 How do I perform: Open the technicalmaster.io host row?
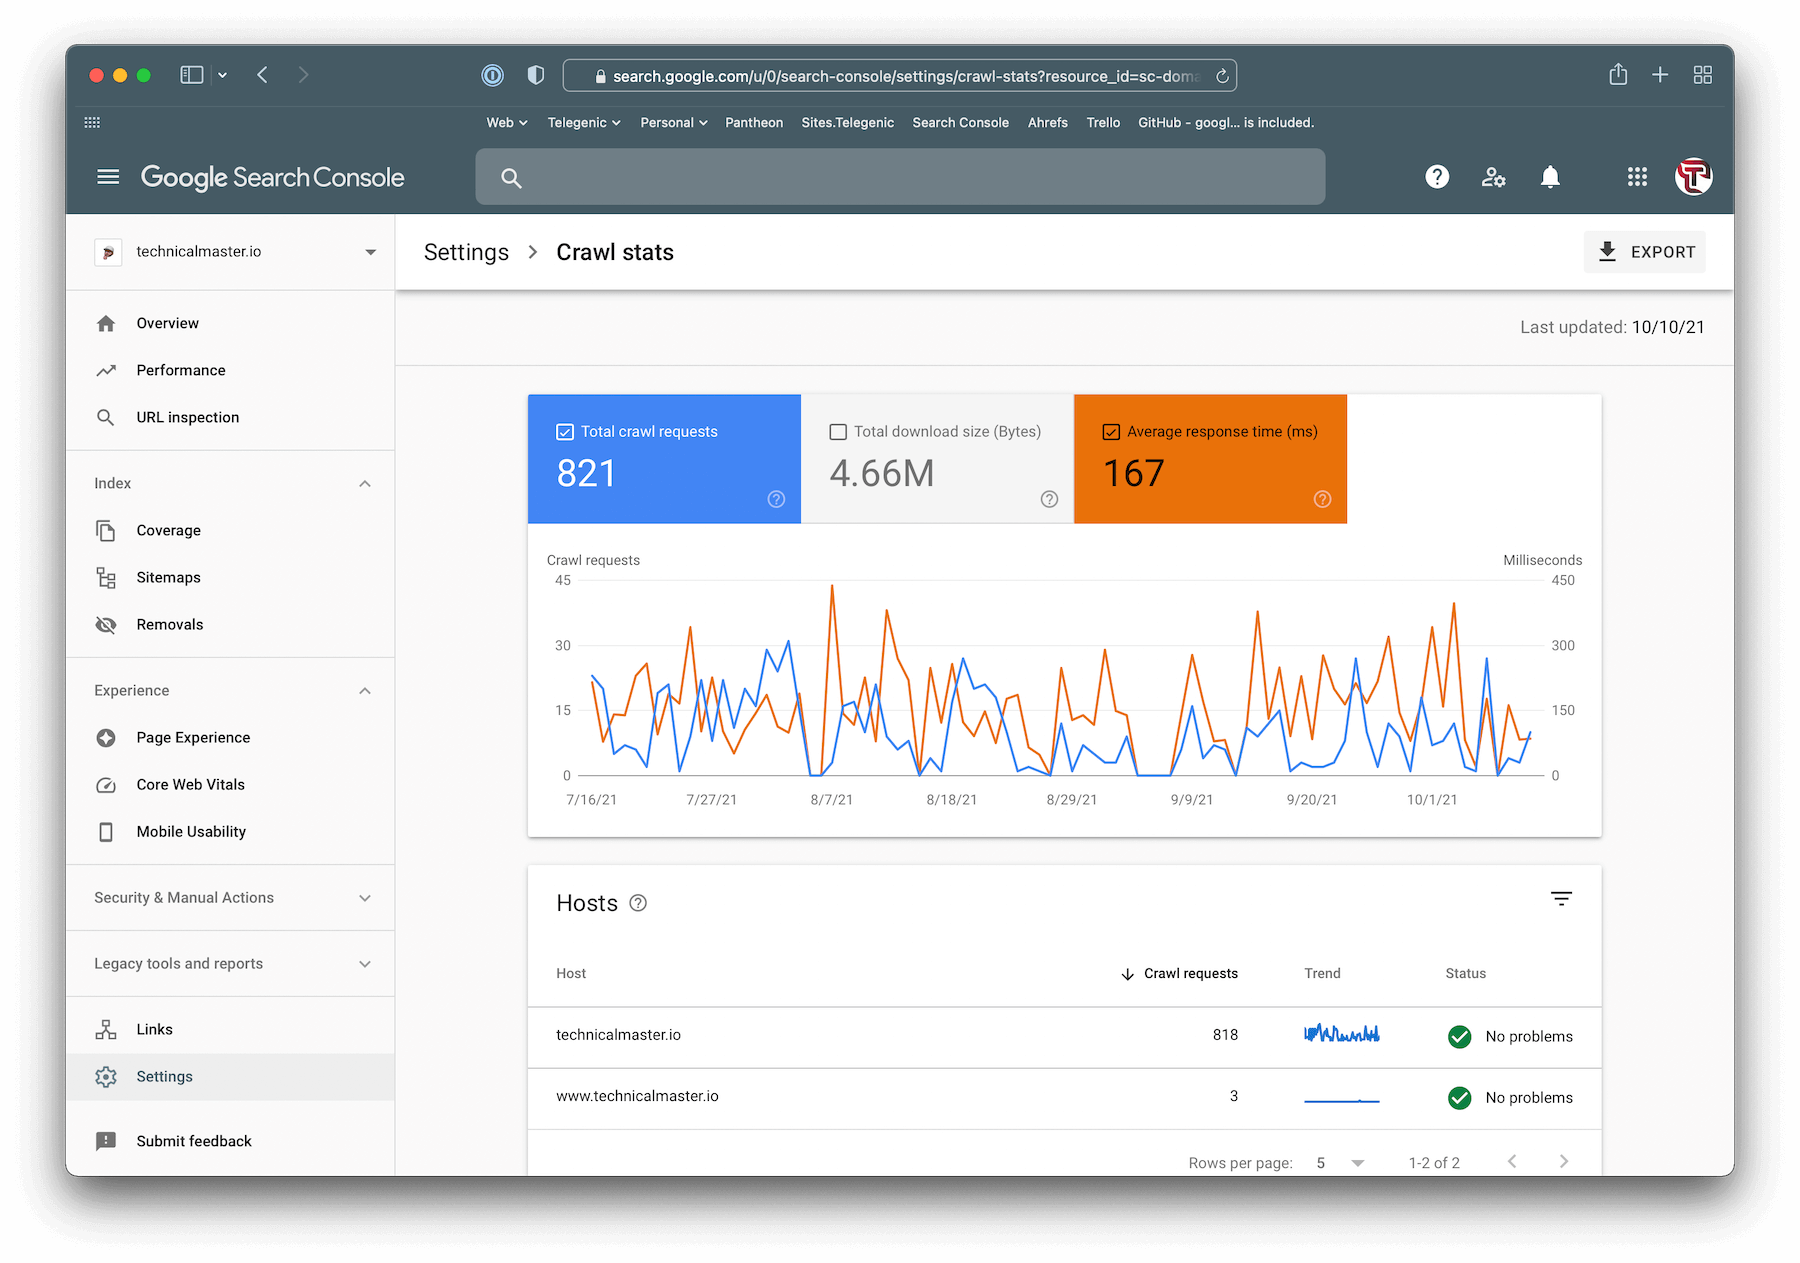coord(618,1035)
